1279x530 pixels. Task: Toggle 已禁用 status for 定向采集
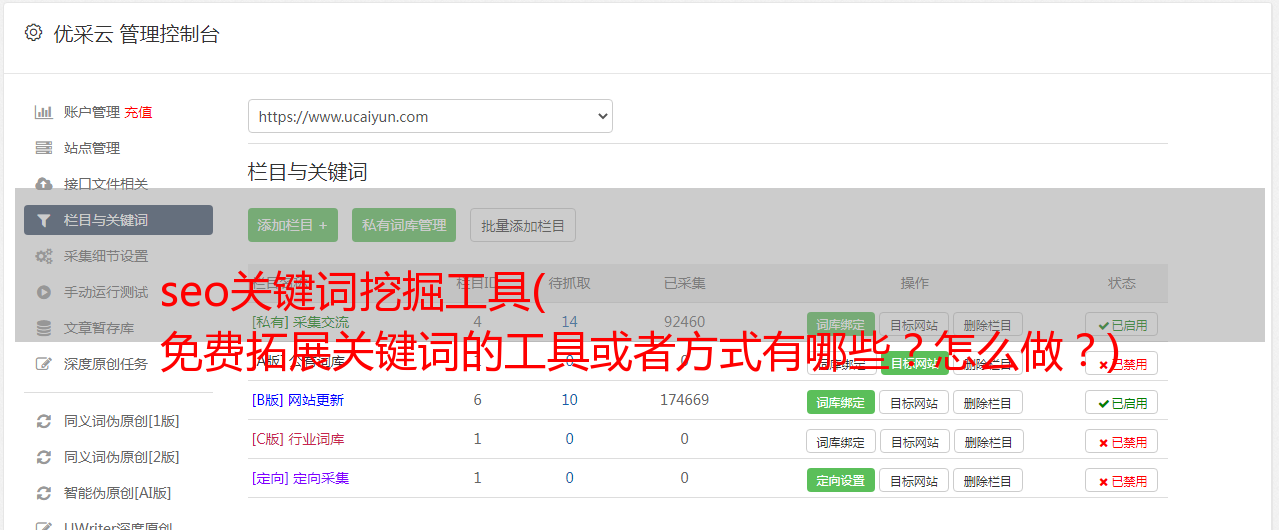click(1122, 481)
